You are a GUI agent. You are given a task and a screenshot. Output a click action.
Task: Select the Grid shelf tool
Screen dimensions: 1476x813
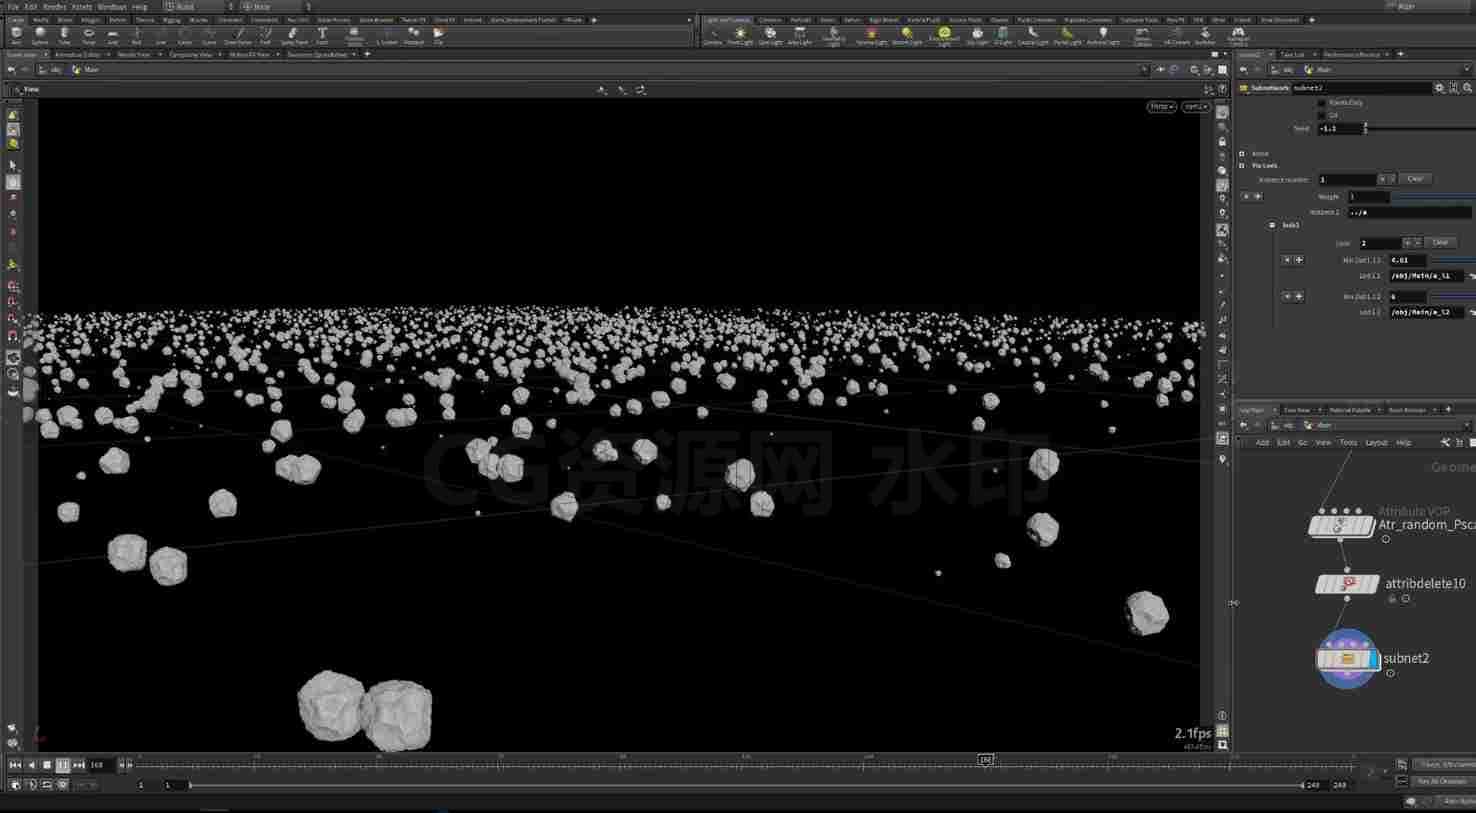click(112, 35)
